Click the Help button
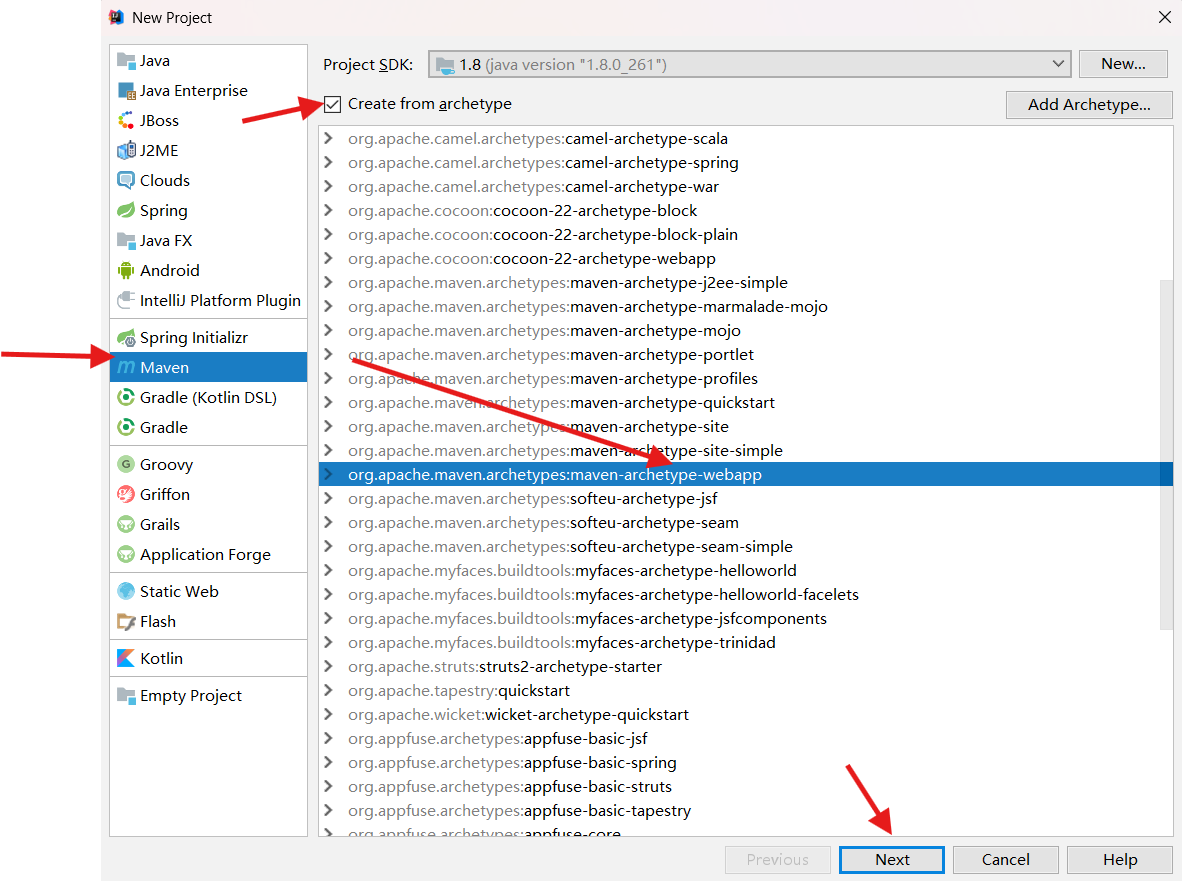This screenshot has width=1182, height=881. 1120,860
